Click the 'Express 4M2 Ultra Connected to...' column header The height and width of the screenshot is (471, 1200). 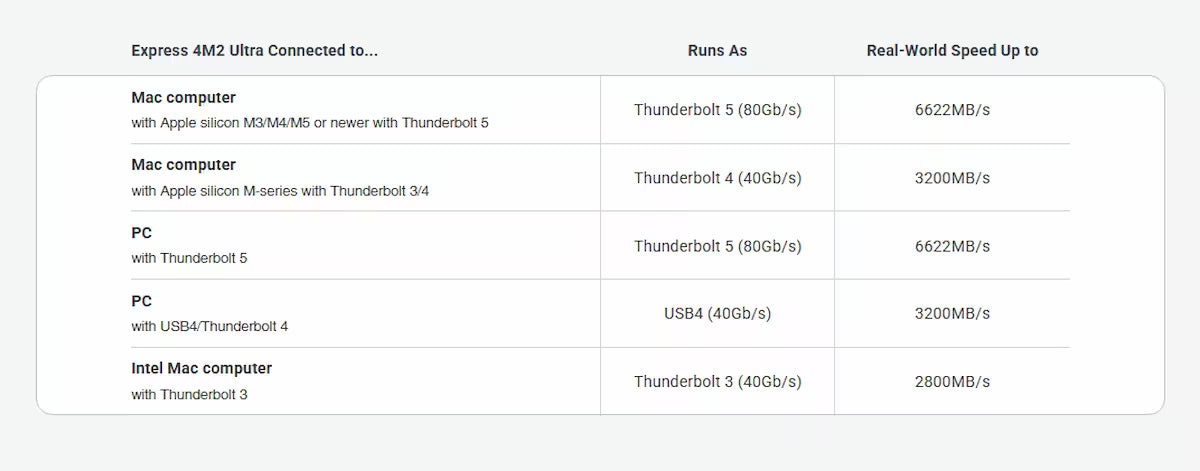[x=254, y=50]
